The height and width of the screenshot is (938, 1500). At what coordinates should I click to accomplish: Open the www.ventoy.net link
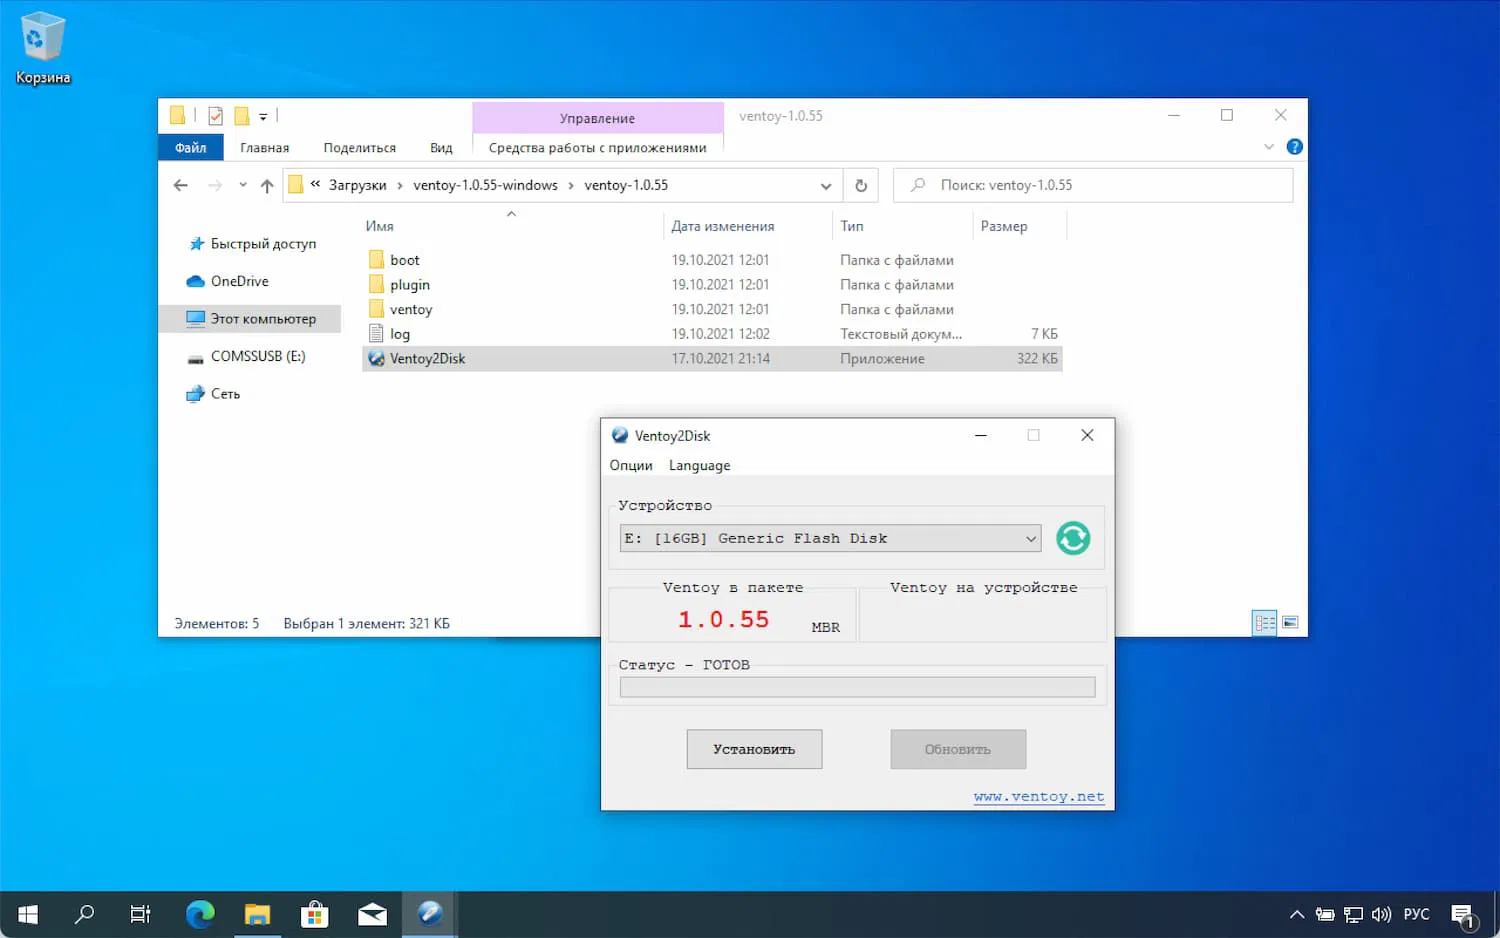[1038, 797]
